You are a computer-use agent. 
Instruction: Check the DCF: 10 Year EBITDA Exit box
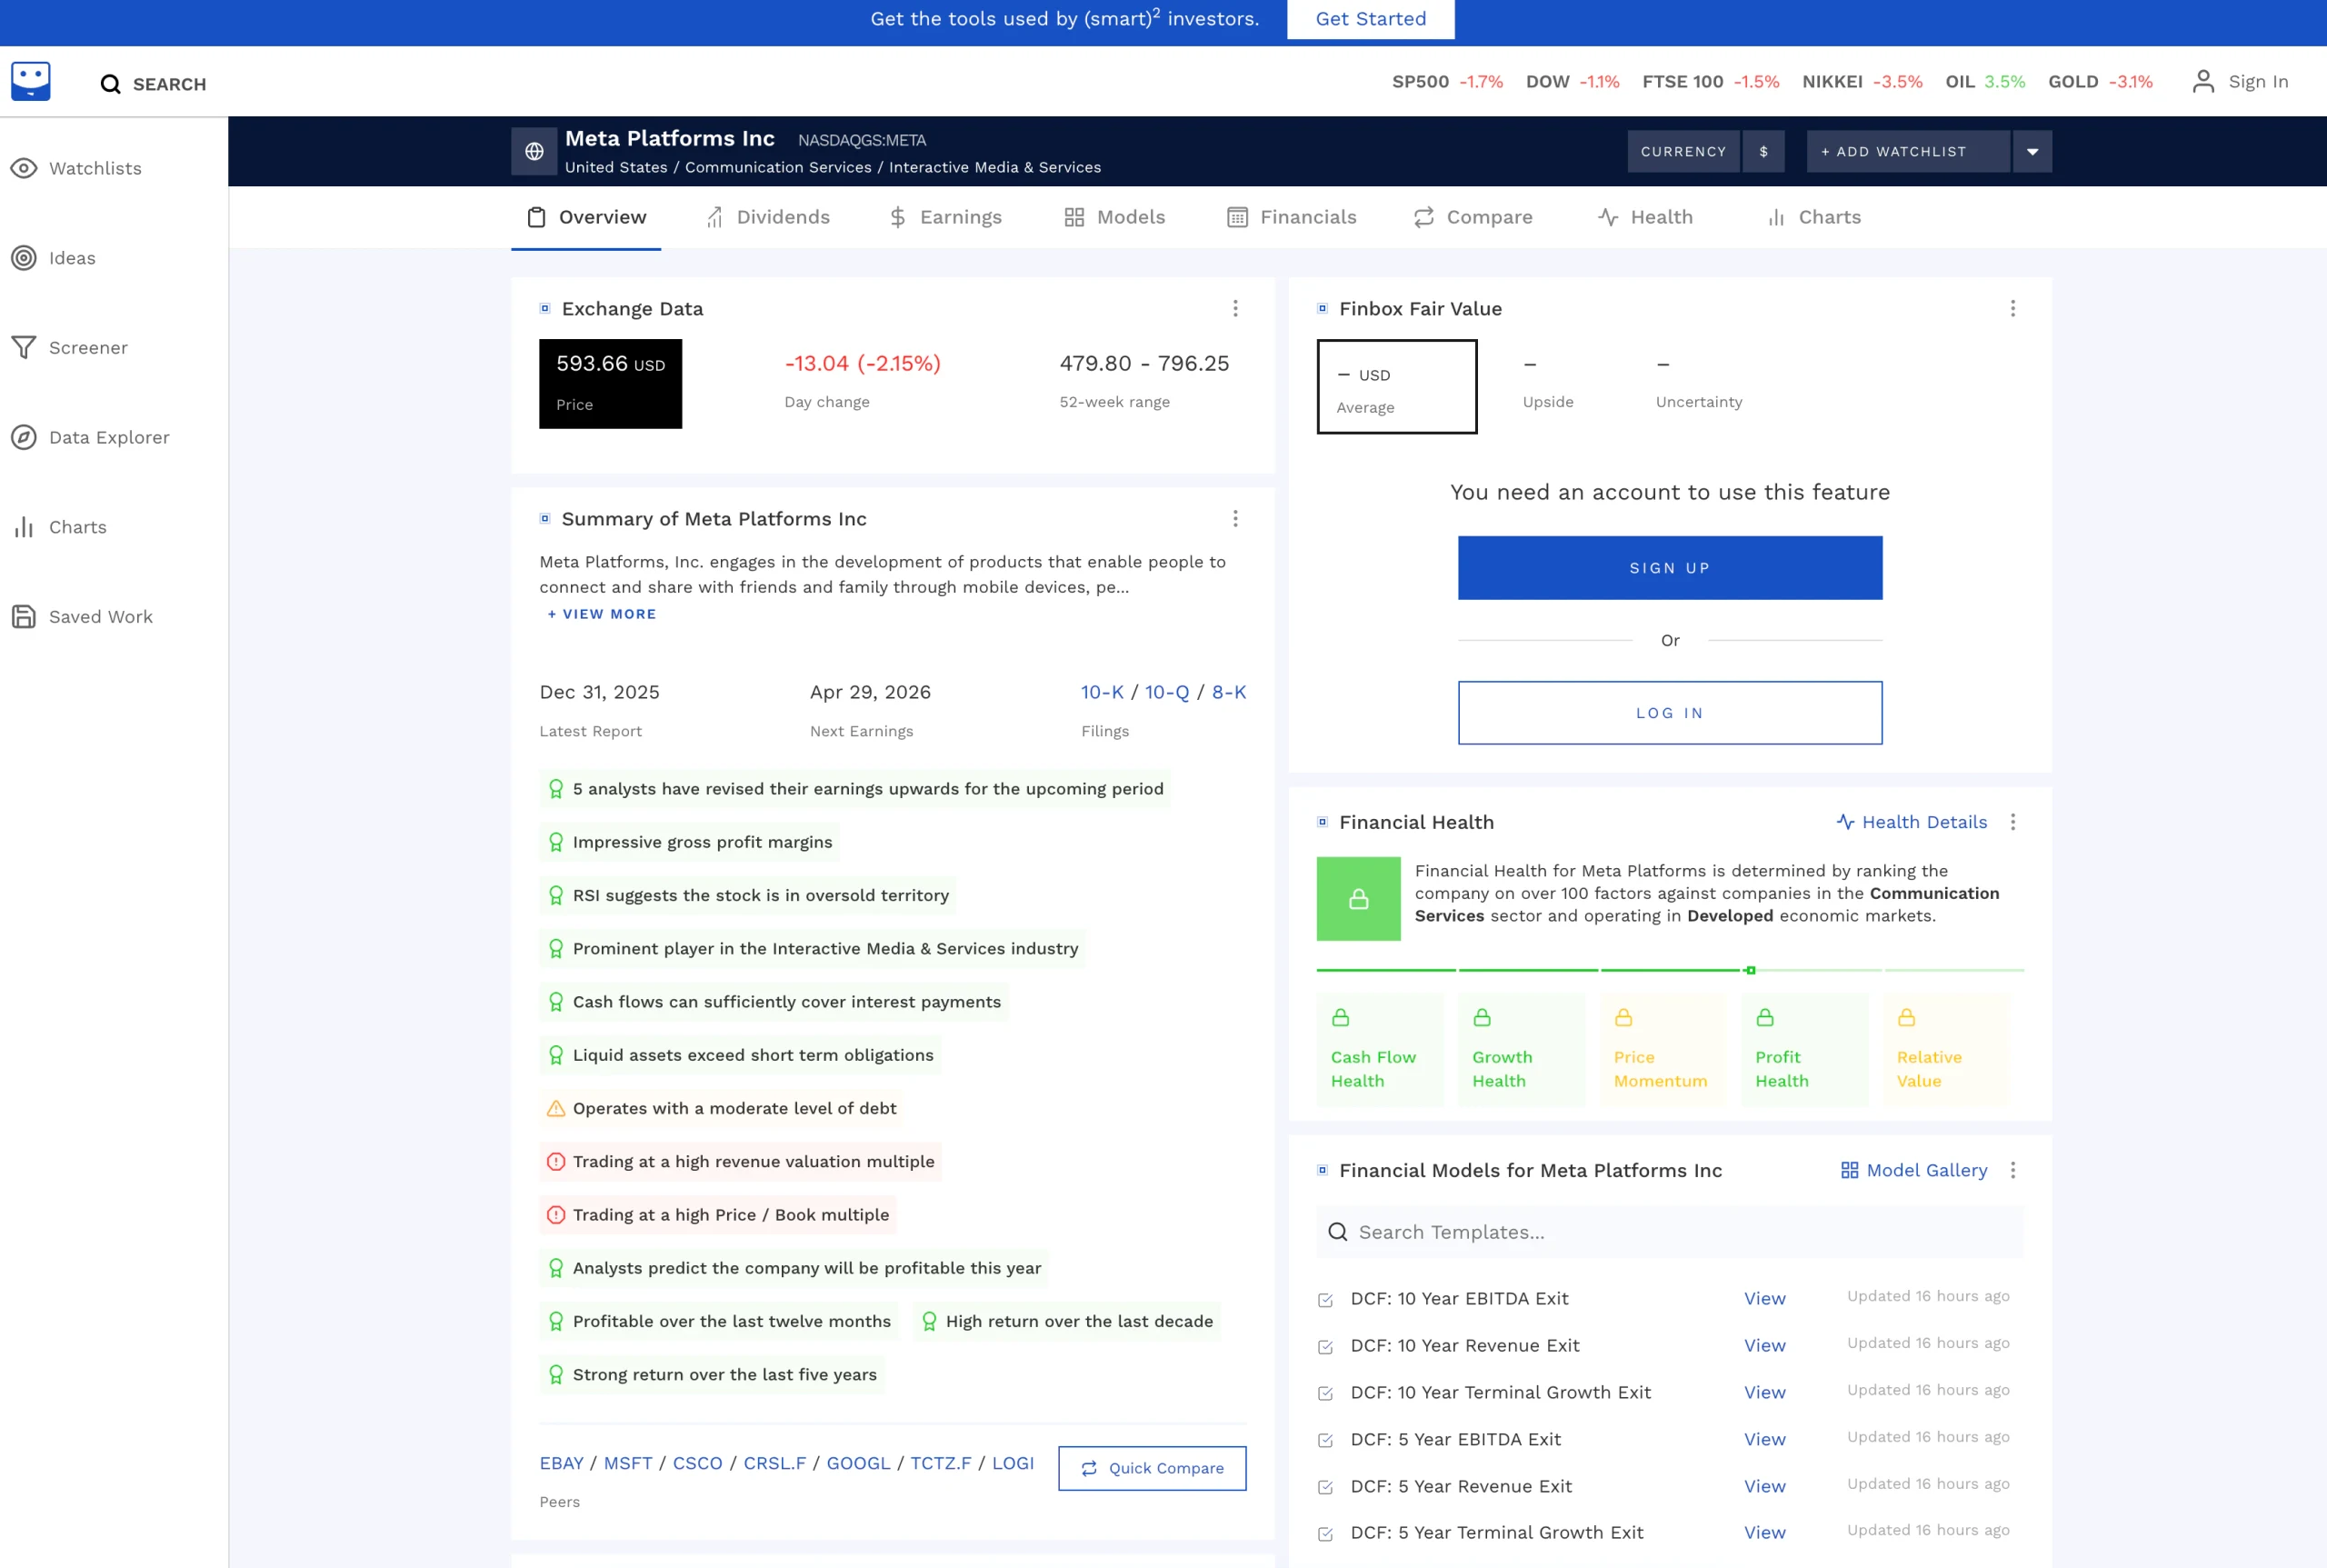pos(1325,1300)
